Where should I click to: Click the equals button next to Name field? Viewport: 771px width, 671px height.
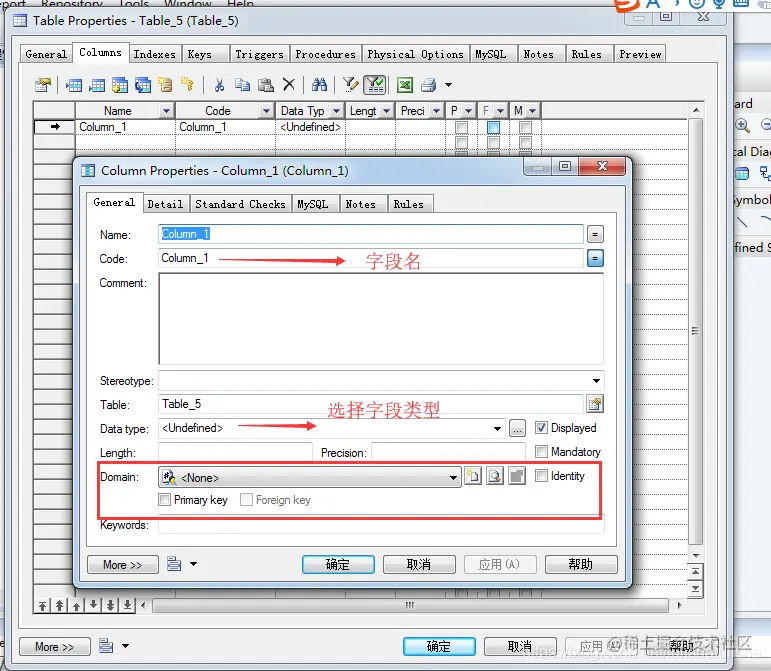(x=595, y=234)
